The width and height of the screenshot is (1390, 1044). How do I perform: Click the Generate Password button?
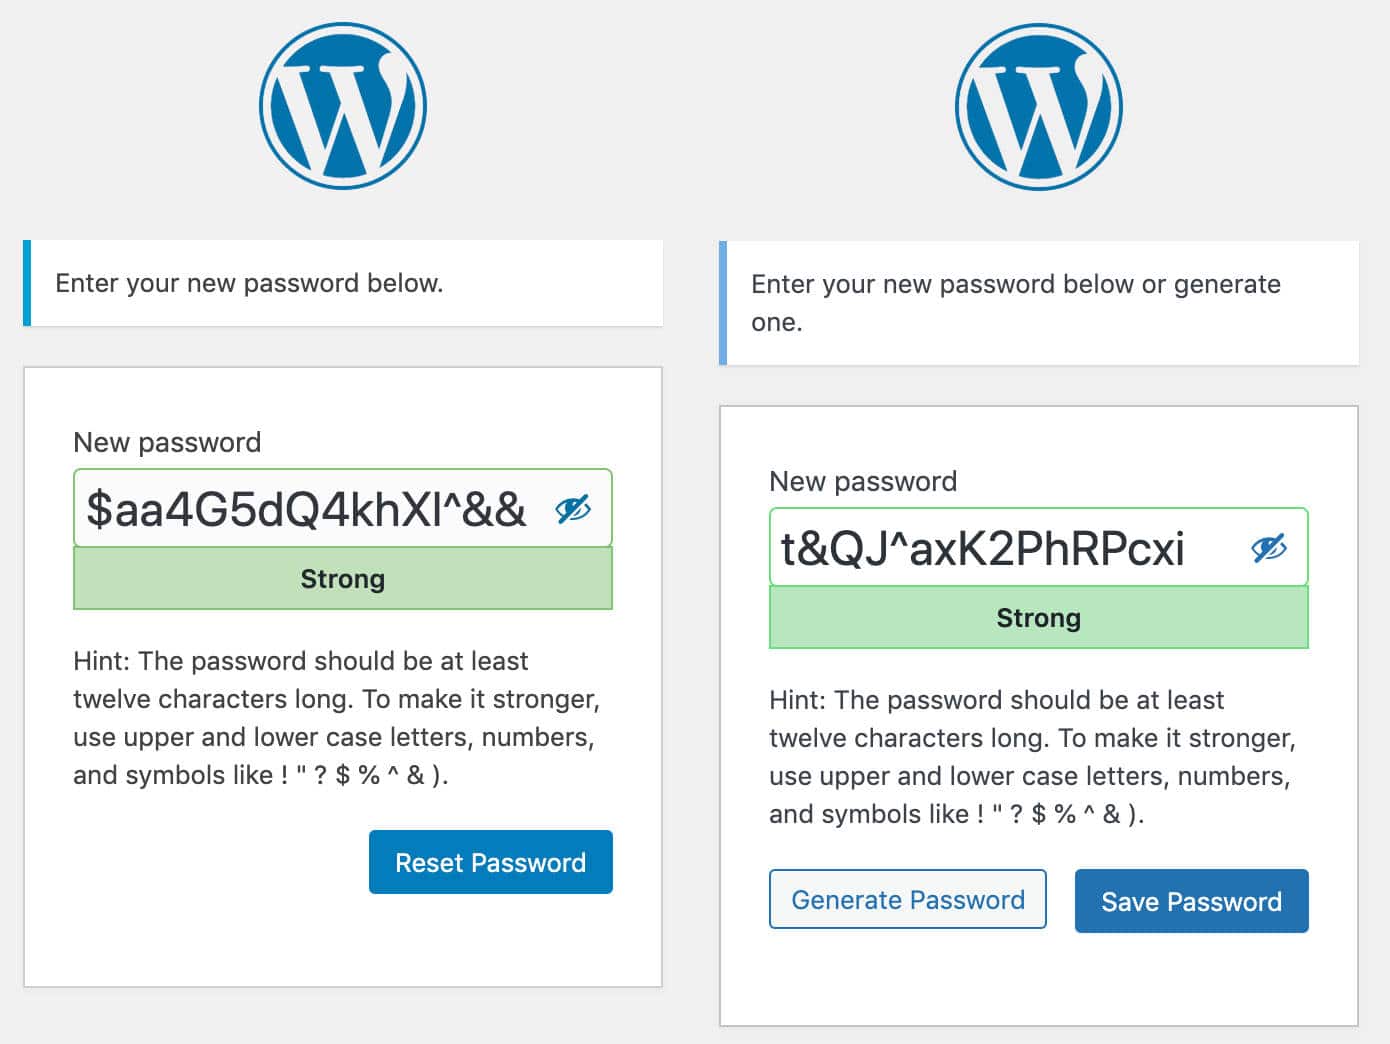coord(907,899)
